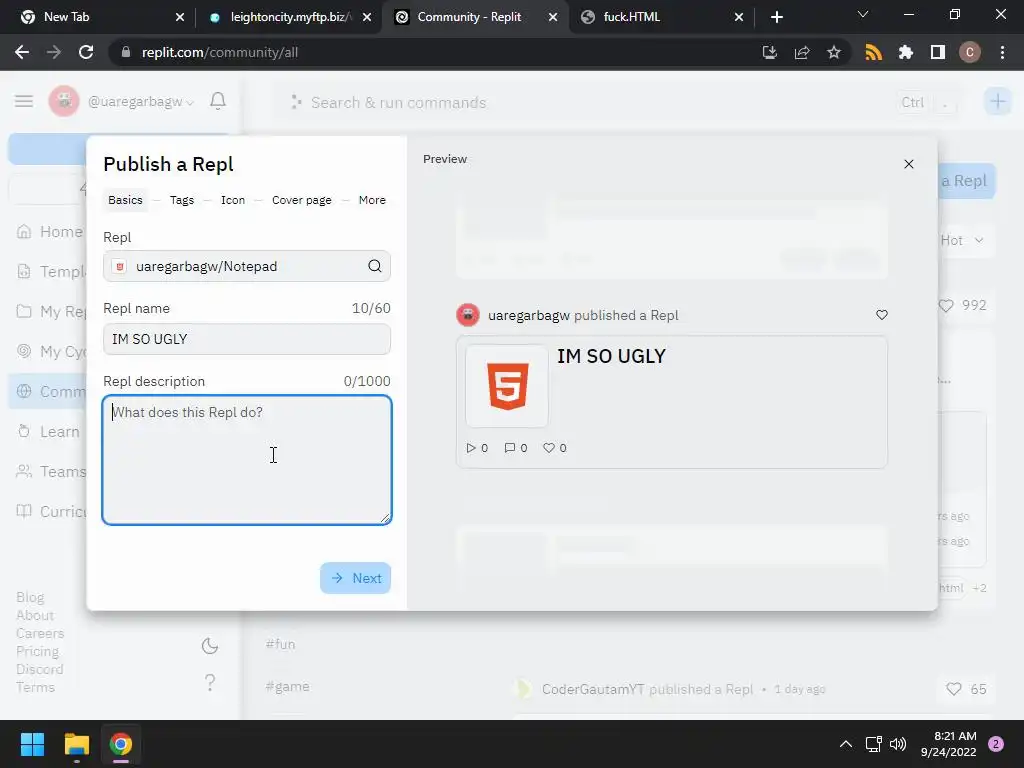The height and width of the screenshot is (768, 1024).
Task: Expand the @uaregarbagw account dropdown
Action: pyautogui.click(x=141, y=102)
